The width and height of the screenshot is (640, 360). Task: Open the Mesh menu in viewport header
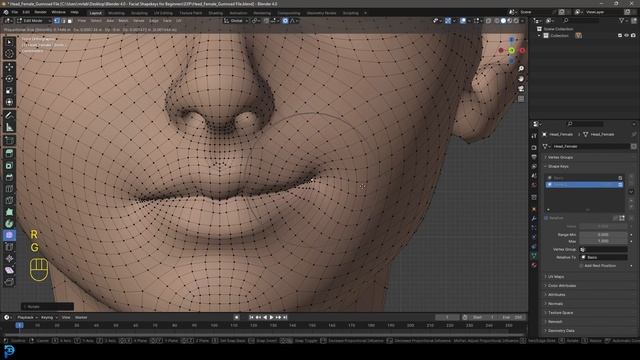point(123,20)
